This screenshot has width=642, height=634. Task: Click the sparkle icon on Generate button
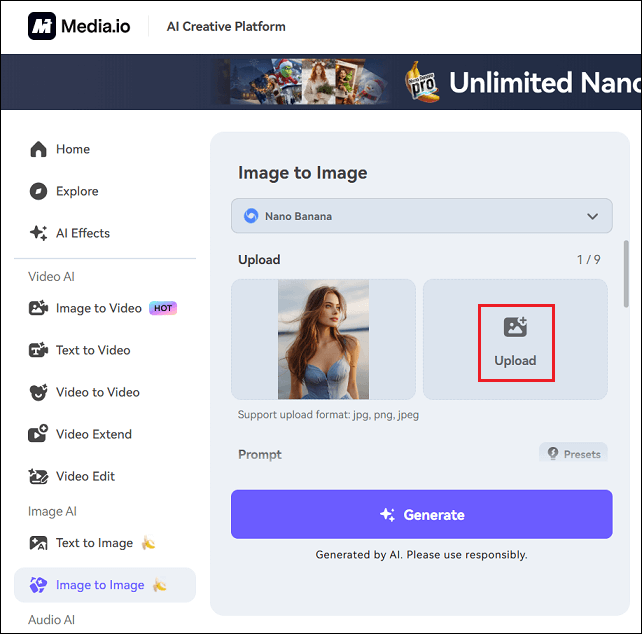(387, 514)
